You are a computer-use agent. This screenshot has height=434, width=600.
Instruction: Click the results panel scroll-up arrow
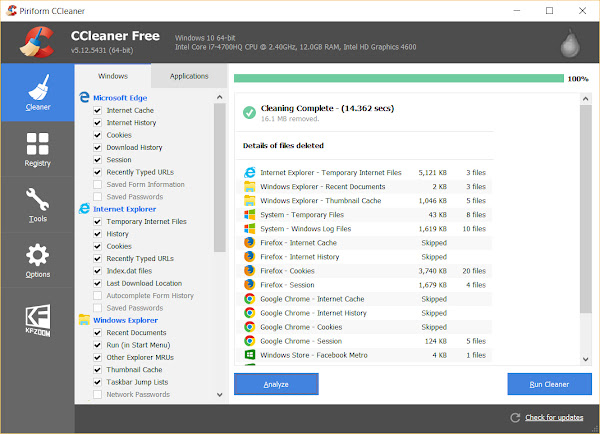tap(585, 99)
